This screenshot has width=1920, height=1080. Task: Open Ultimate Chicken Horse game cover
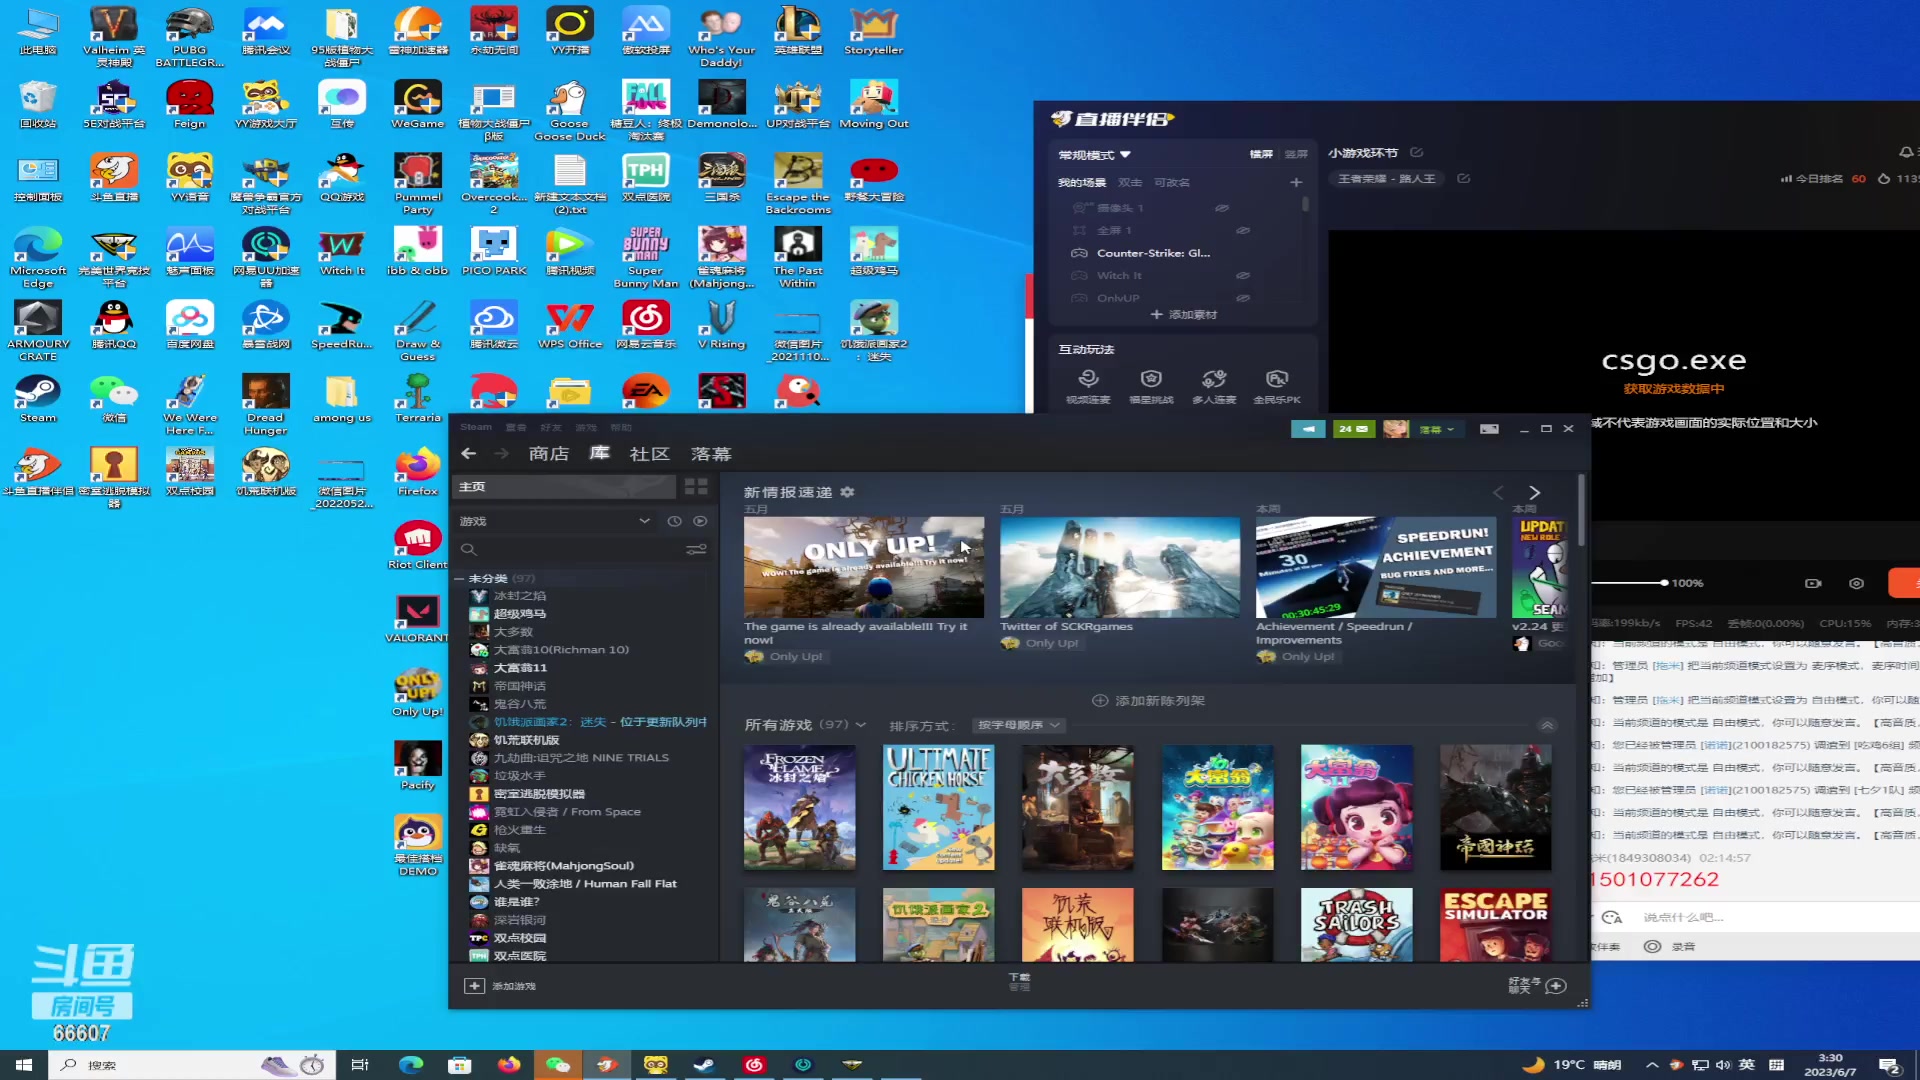click(938, 807)
